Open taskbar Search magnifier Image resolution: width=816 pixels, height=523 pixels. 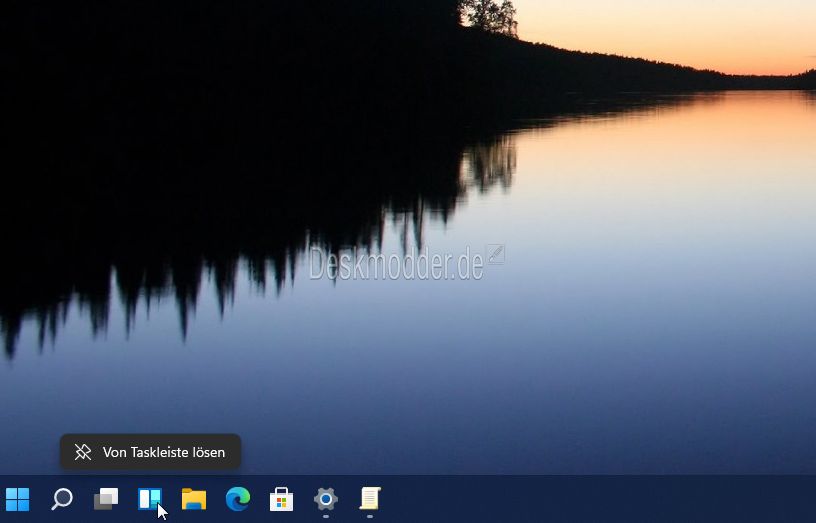(x=62, y=499)
